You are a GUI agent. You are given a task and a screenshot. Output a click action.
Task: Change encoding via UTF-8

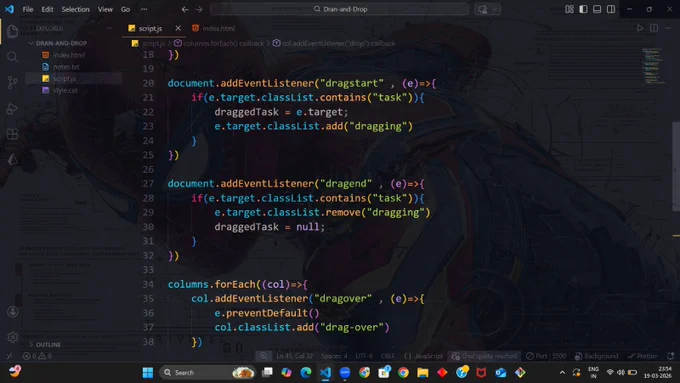364,356
